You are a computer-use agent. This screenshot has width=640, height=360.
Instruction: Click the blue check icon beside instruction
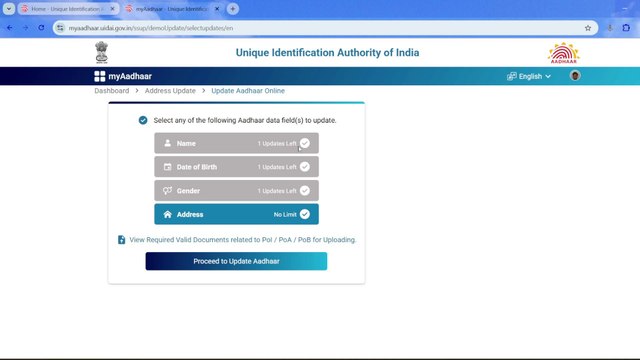143,120
